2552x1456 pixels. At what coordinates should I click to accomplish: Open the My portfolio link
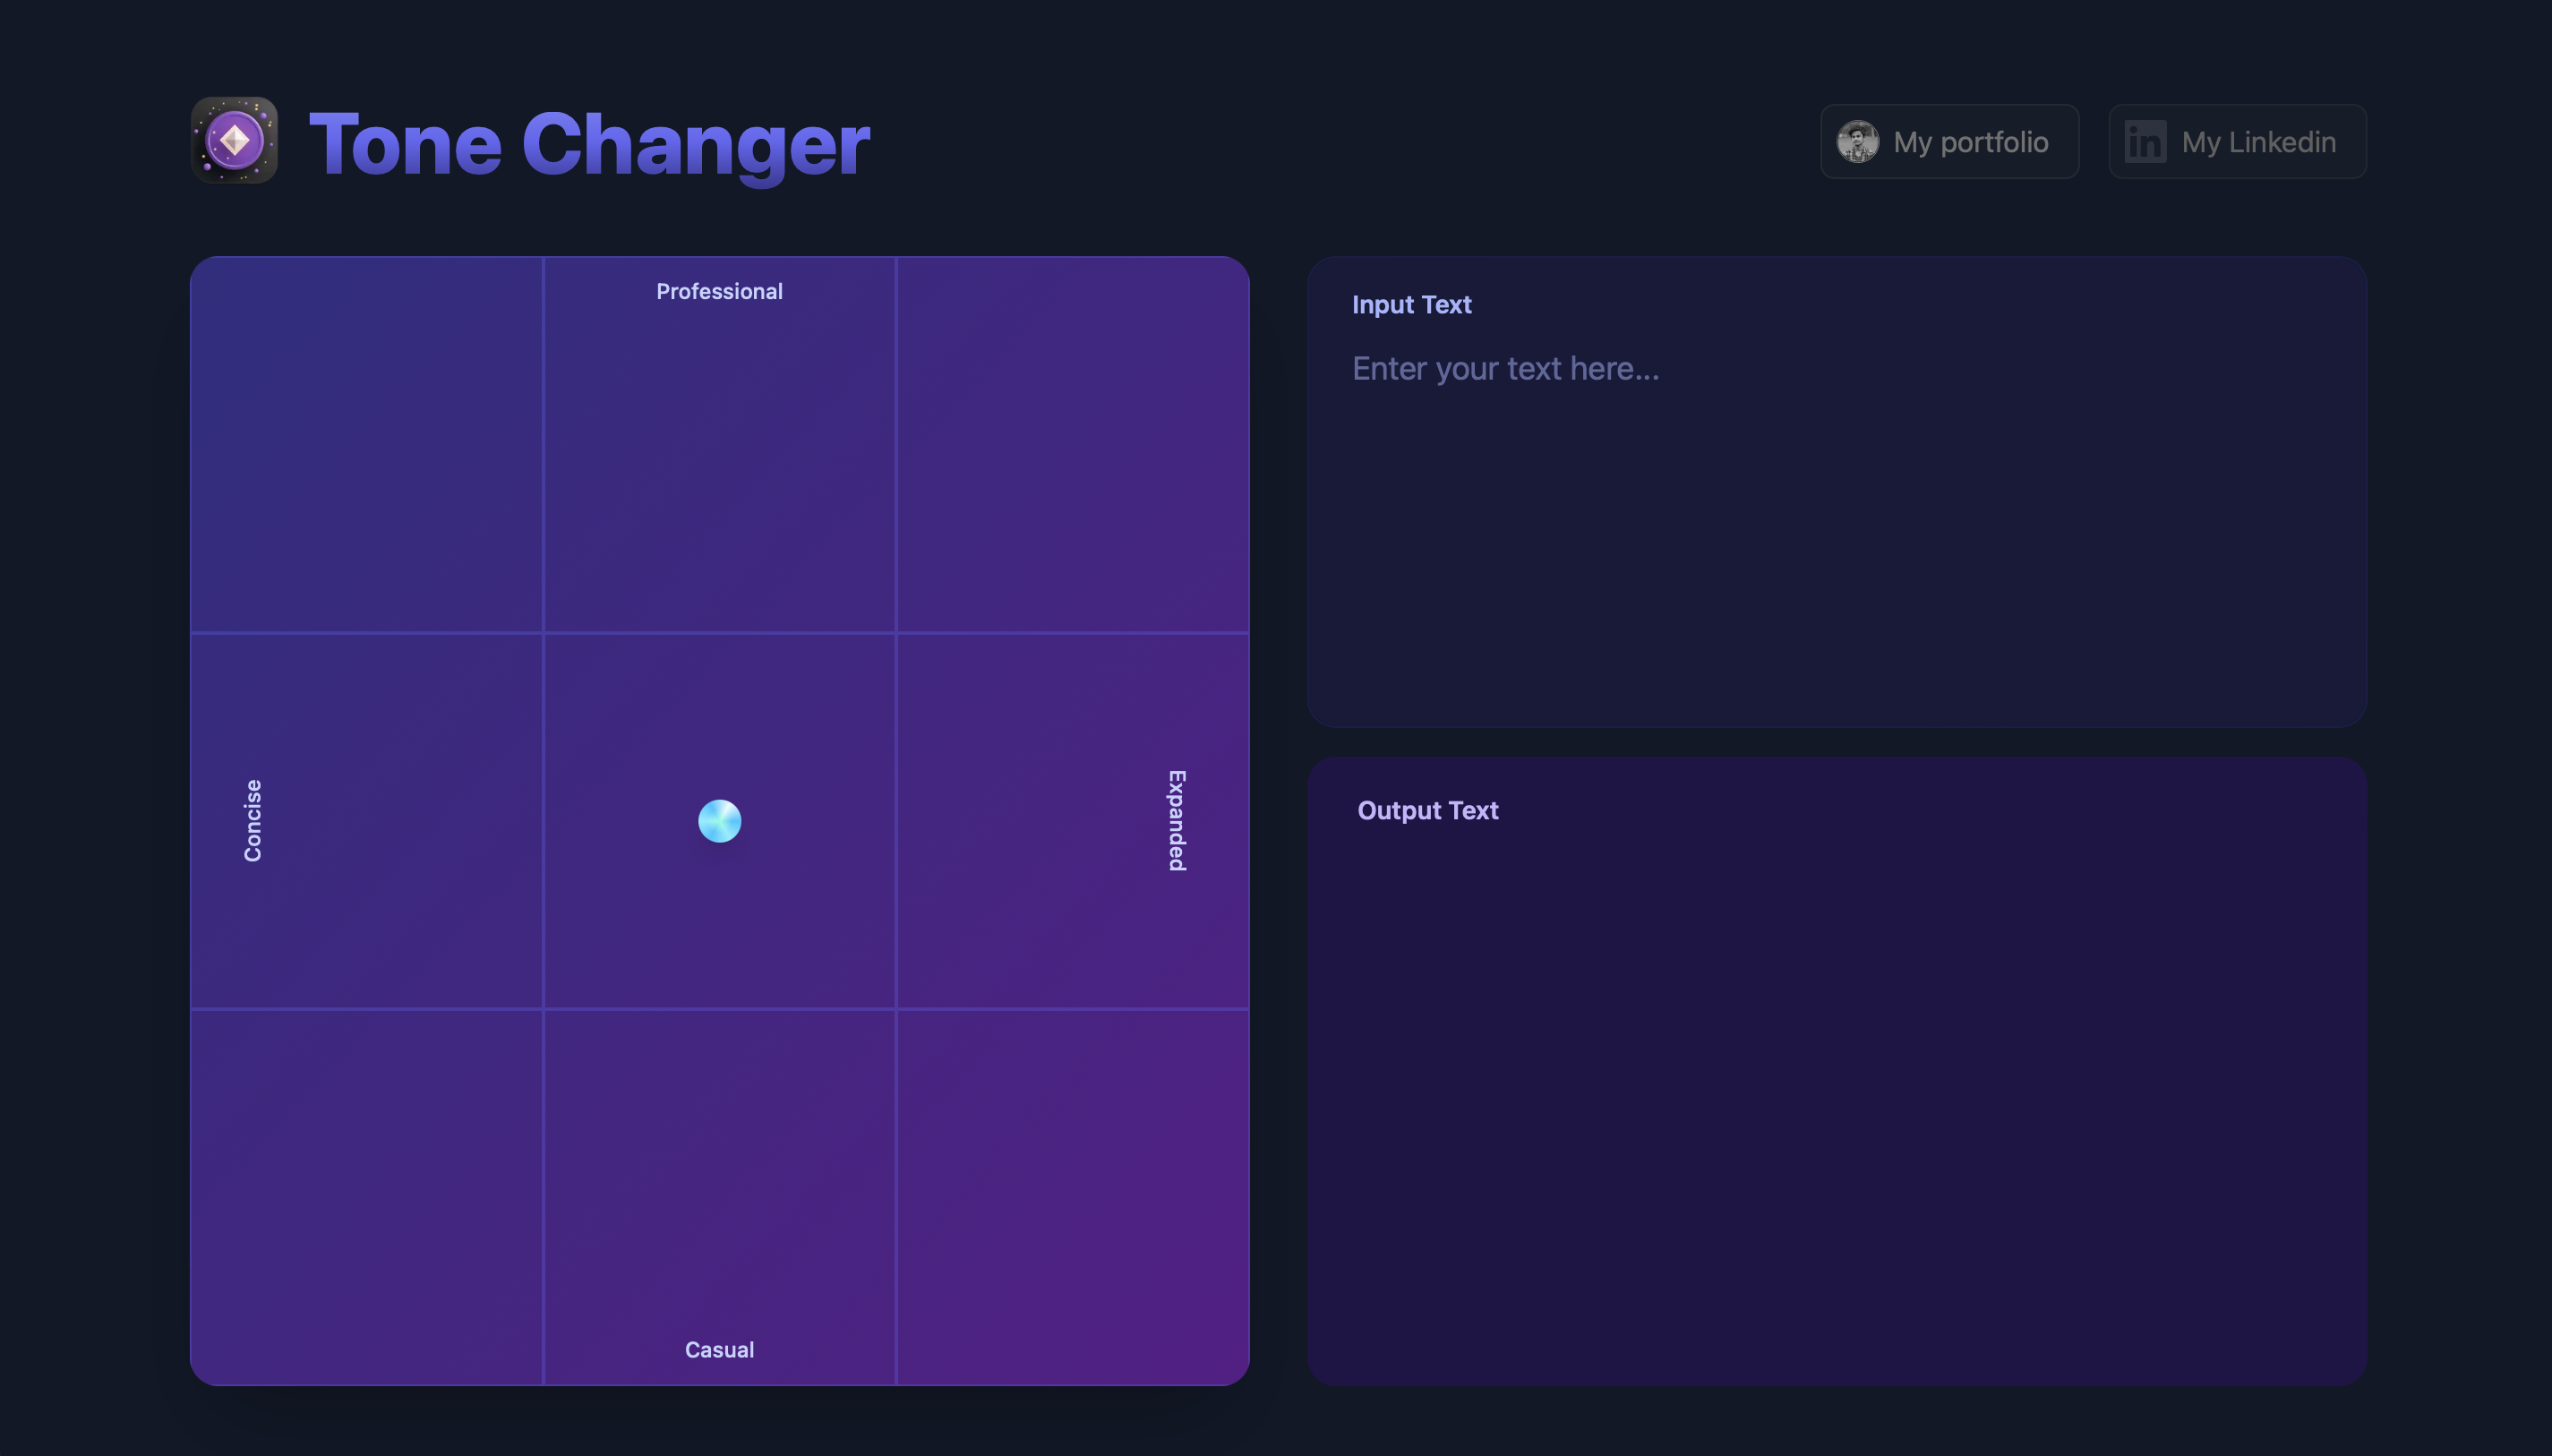[x=1949, y=141]
